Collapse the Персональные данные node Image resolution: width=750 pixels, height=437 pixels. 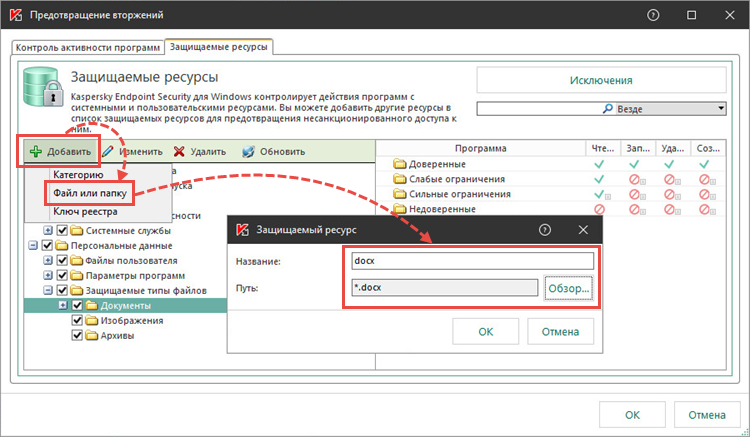pos(33,246)
